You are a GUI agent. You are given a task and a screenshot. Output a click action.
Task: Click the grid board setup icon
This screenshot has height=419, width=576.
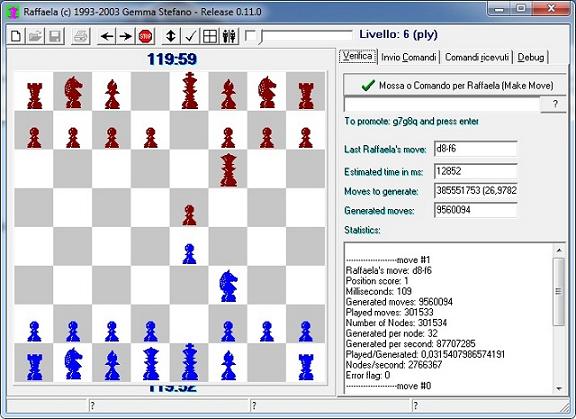click(210, 36)
